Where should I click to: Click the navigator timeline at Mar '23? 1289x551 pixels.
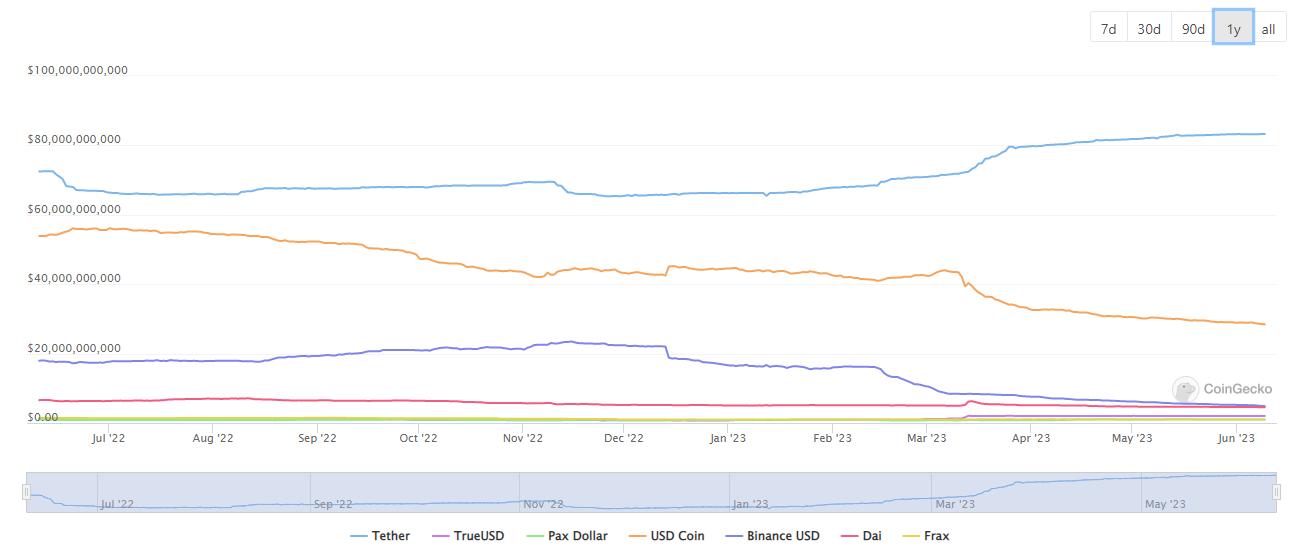pyautogui.click(x=956, y=504)
